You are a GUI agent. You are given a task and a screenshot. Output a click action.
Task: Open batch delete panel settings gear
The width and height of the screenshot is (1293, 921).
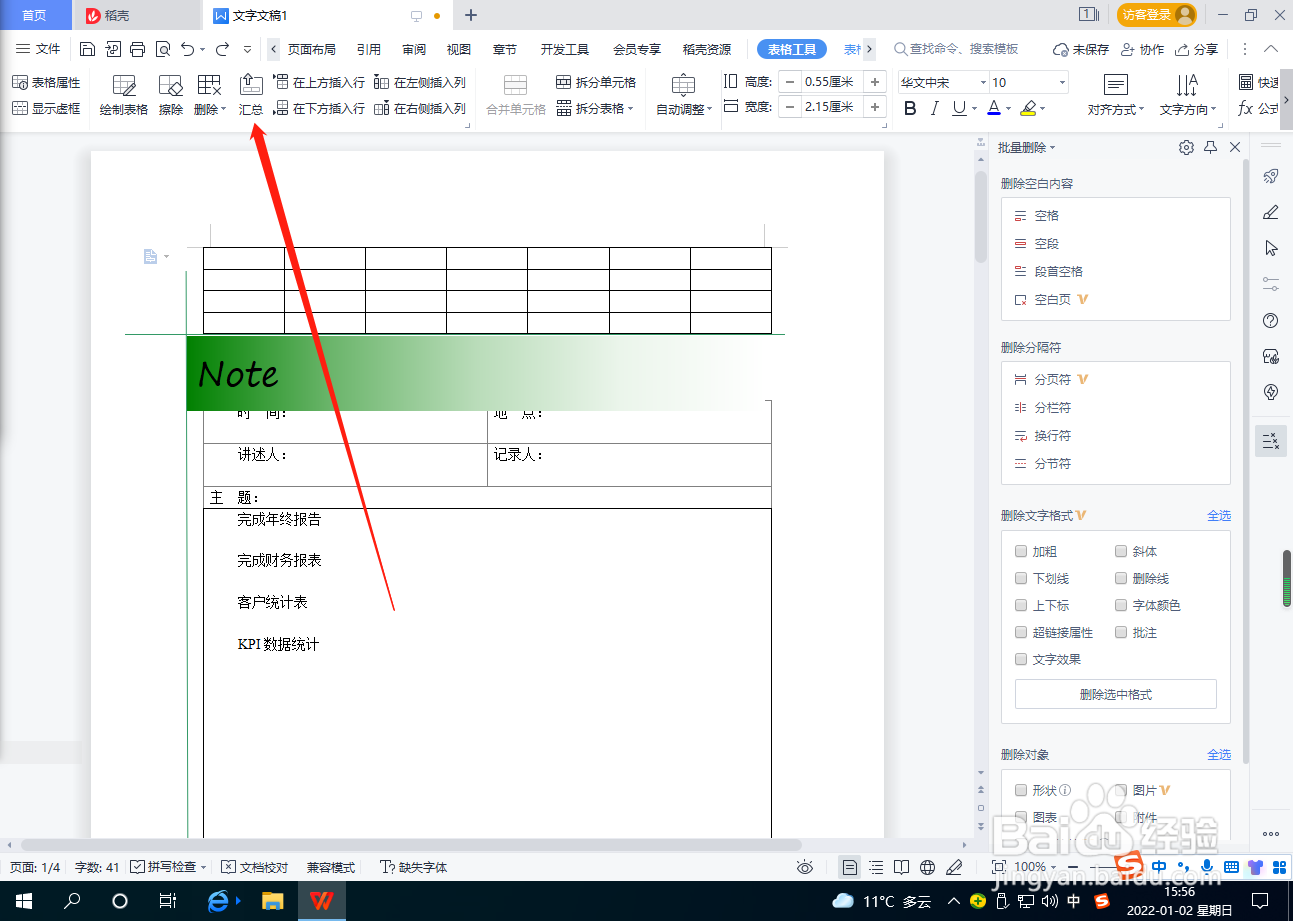[1186, 147]
